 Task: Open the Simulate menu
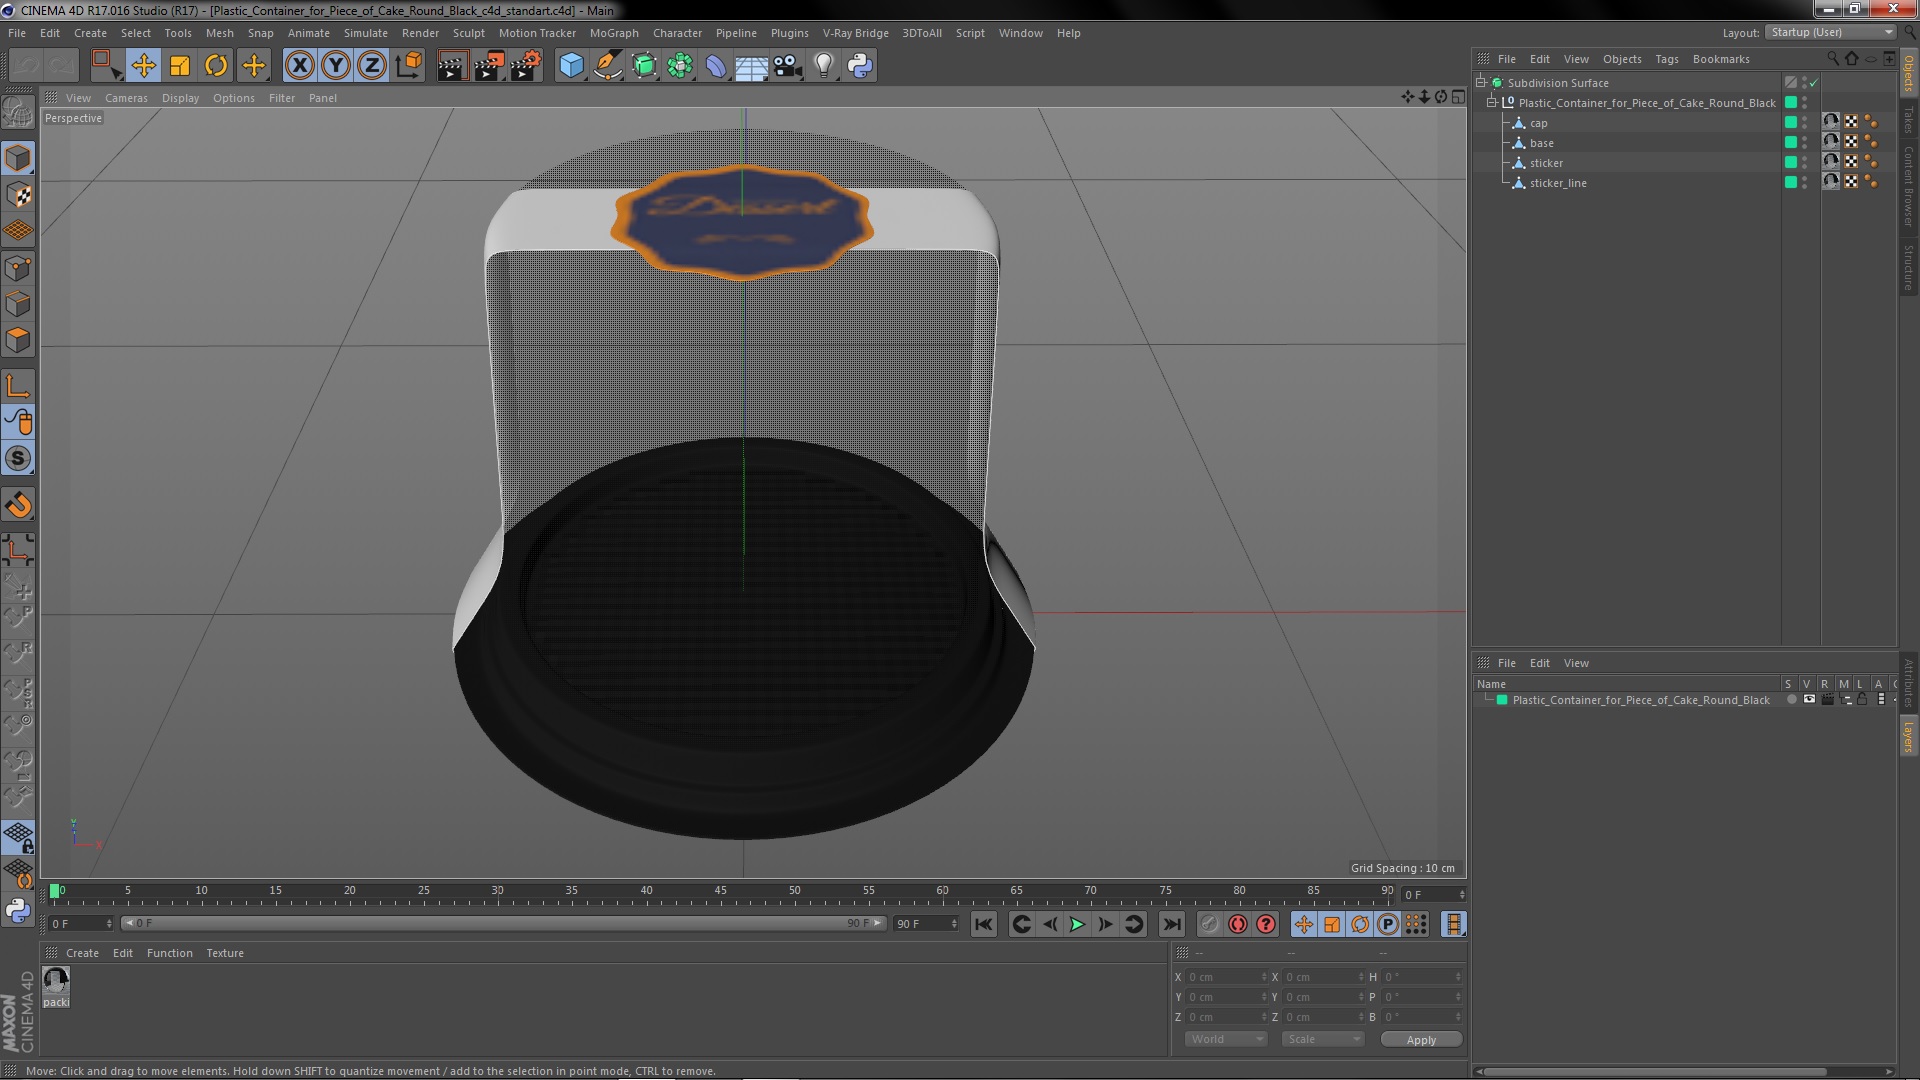[x=366, y=33]
